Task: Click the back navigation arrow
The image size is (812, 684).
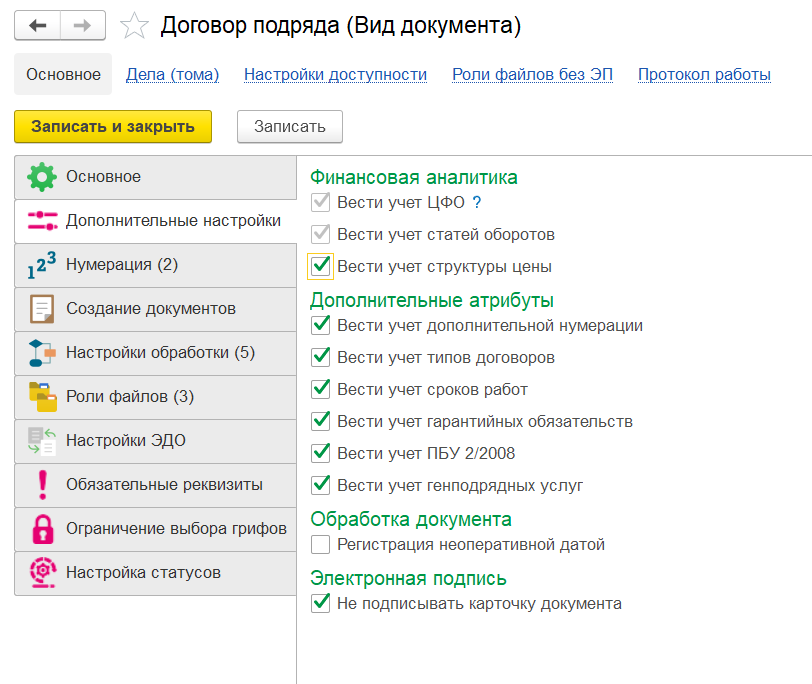Action: pos(38,25)
